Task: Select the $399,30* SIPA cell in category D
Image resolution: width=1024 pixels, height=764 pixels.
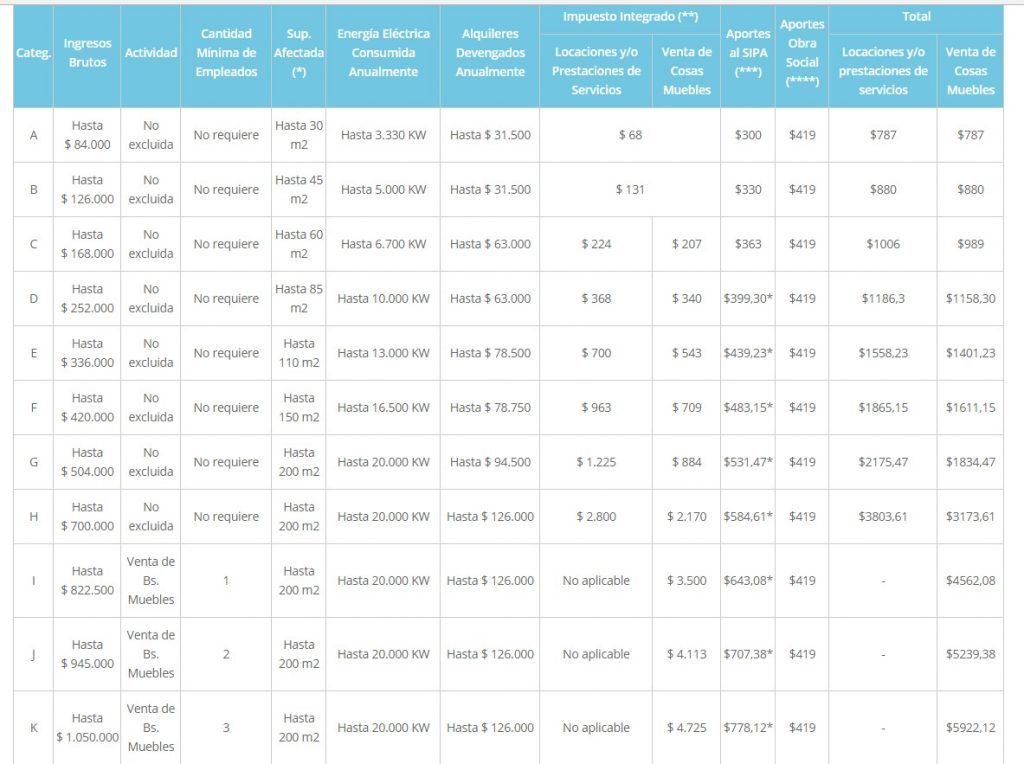Action: pos(748,298)
